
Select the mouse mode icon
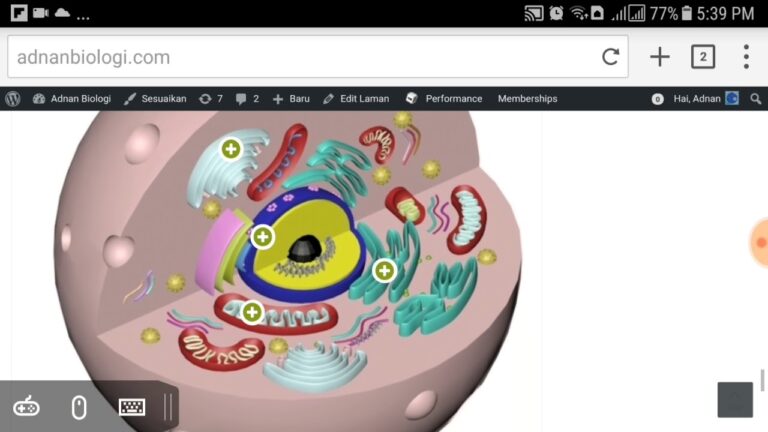tap(79, 407)
